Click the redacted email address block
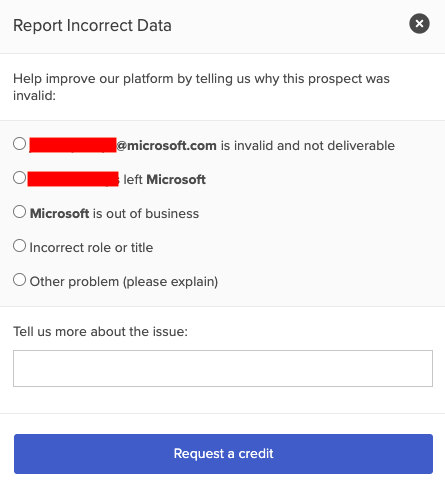Viewport: 445px width, 484px height. pyautogui.click(x=73, y=145)
